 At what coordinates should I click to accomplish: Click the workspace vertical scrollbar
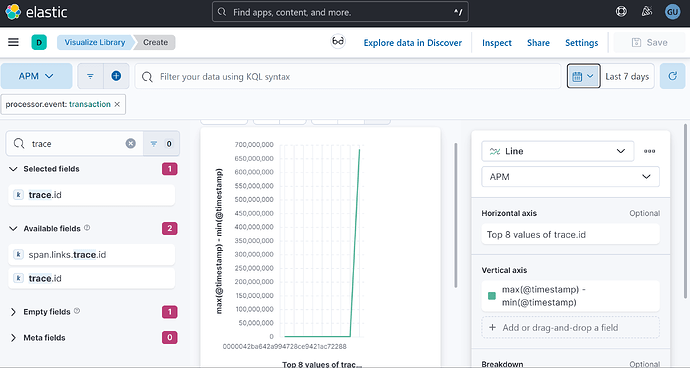coord(455,215)
